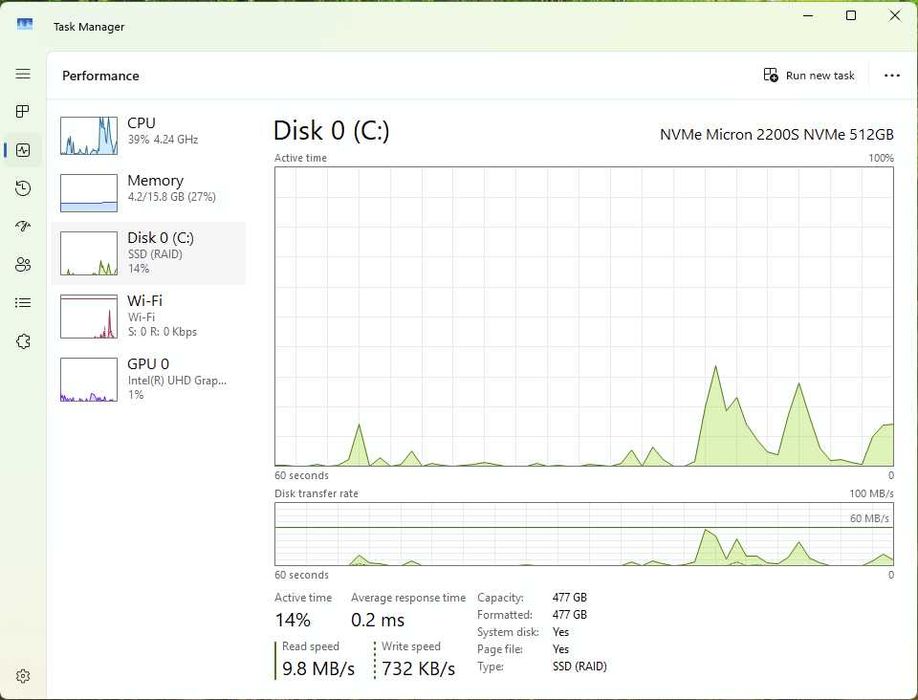The width and height of the screenshot is (918, 700).
Task: Click the Active time large graph
Action: pyautogui.click(x=584, y=317)
